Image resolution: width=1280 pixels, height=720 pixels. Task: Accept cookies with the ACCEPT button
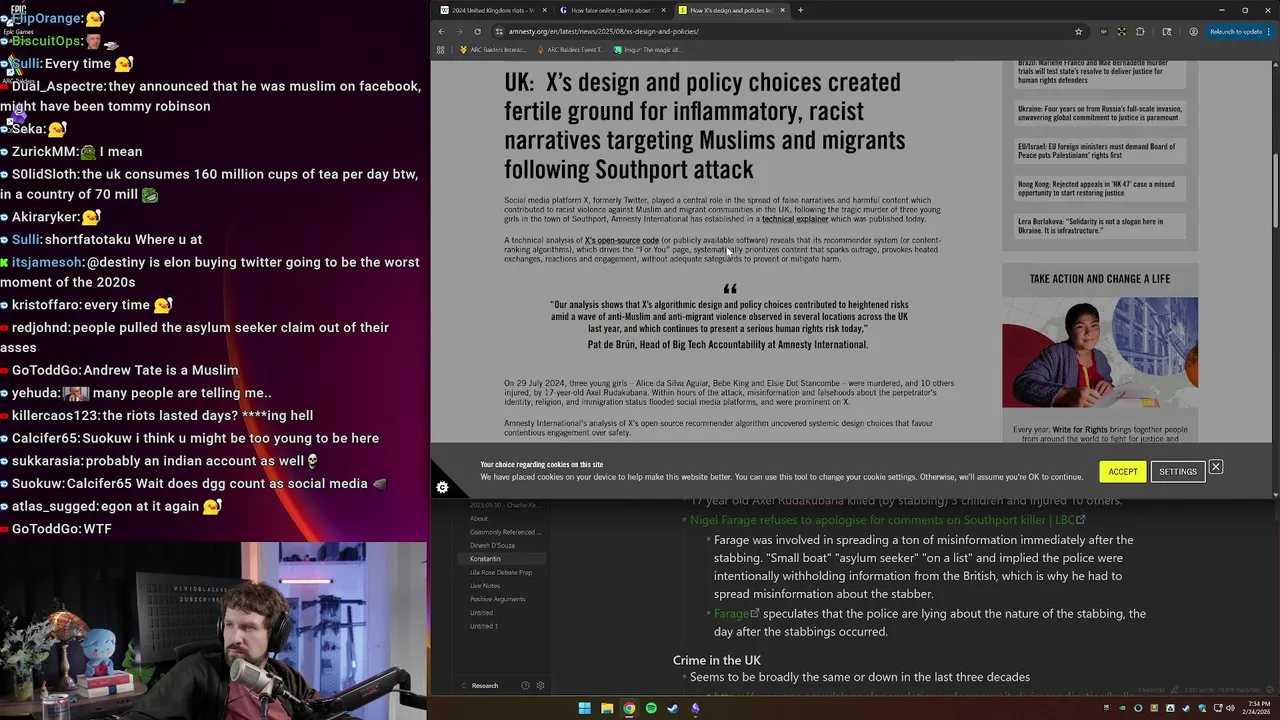click(1122, 472)
